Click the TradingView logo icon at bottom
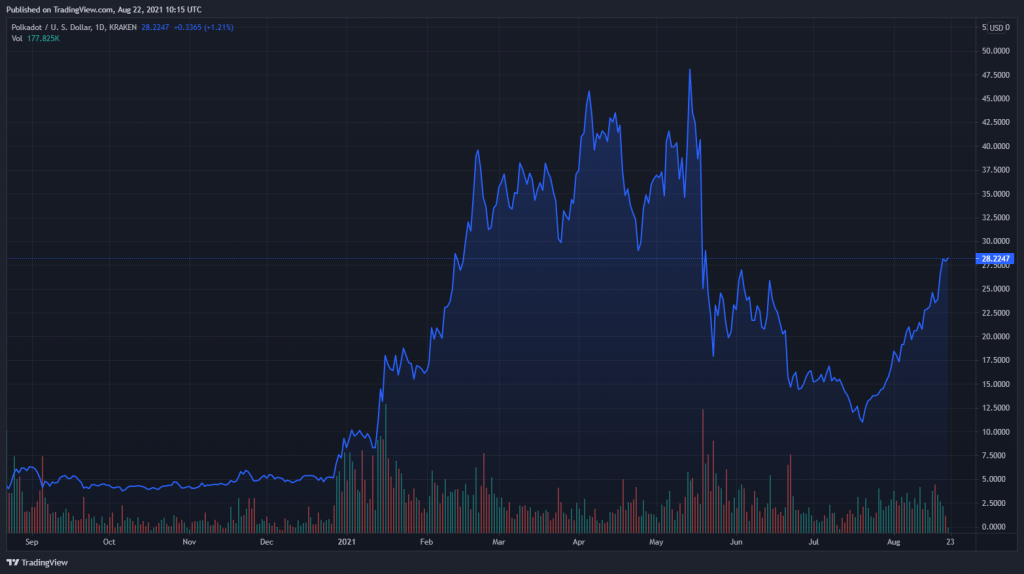The height and width of the screenshot is (574, 1024). point(12,562)
